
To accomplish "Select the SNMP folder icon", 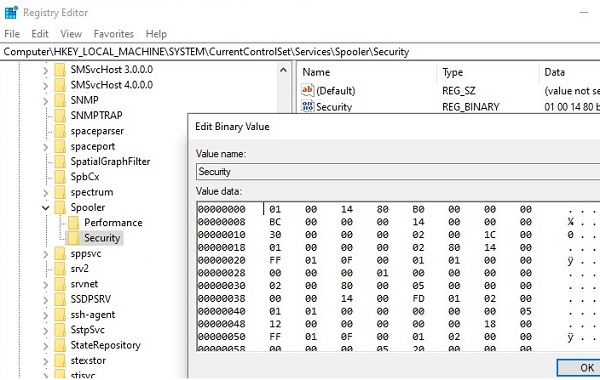I will pos(60,100).
